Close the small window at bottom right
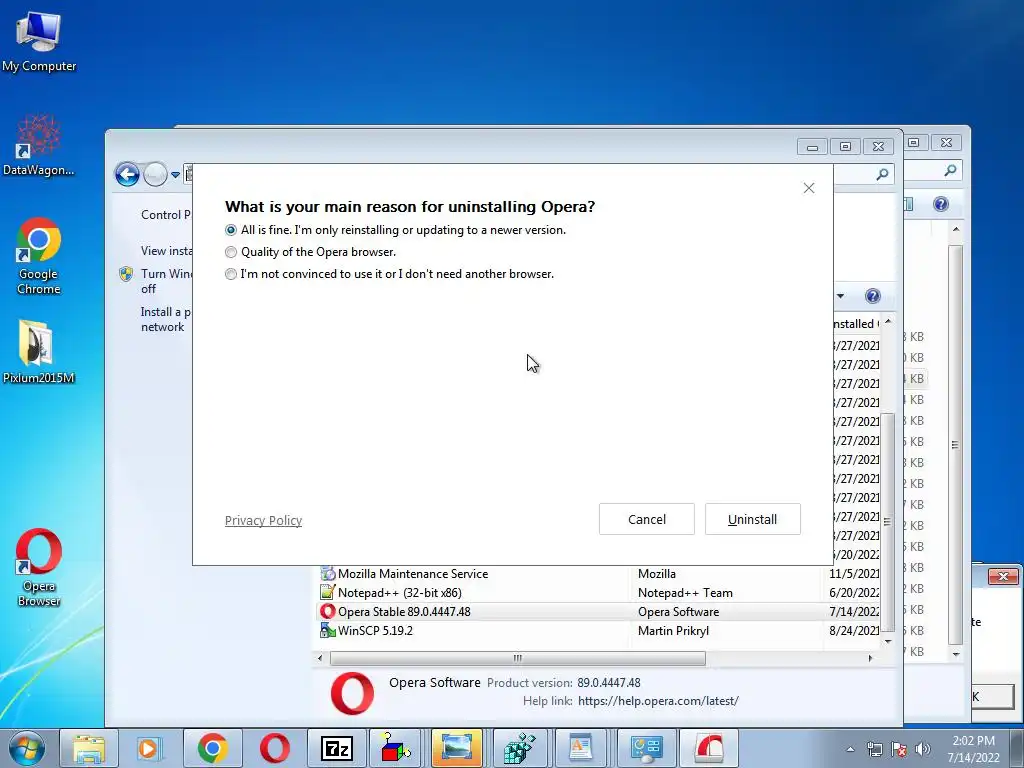 coord(1002,576)
